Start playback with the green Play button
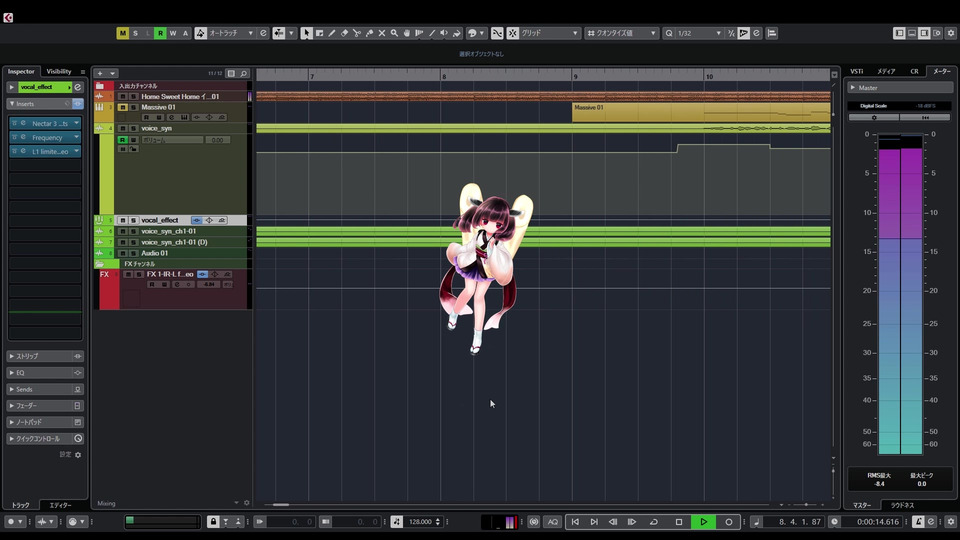This screenshot has height=540, width=960. [703, 522]
